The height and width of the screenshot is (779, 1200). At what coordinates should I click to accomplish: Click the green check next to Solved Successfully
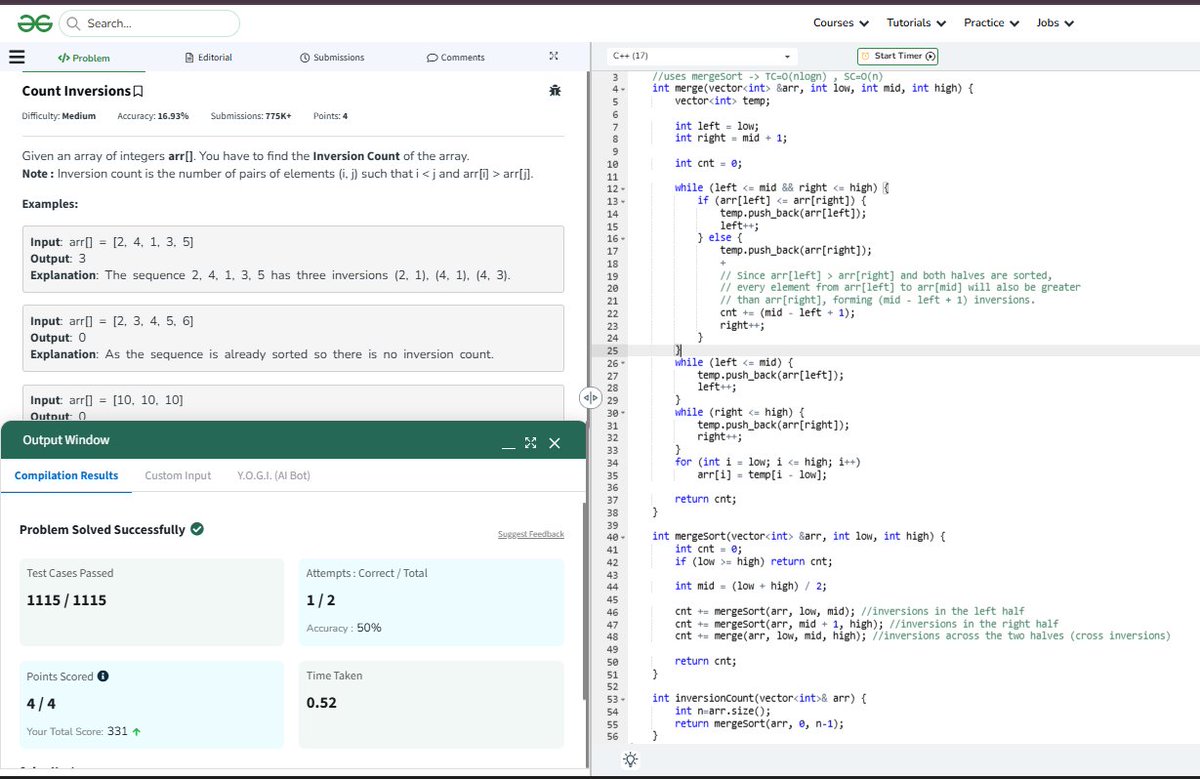tap(197, 529)
